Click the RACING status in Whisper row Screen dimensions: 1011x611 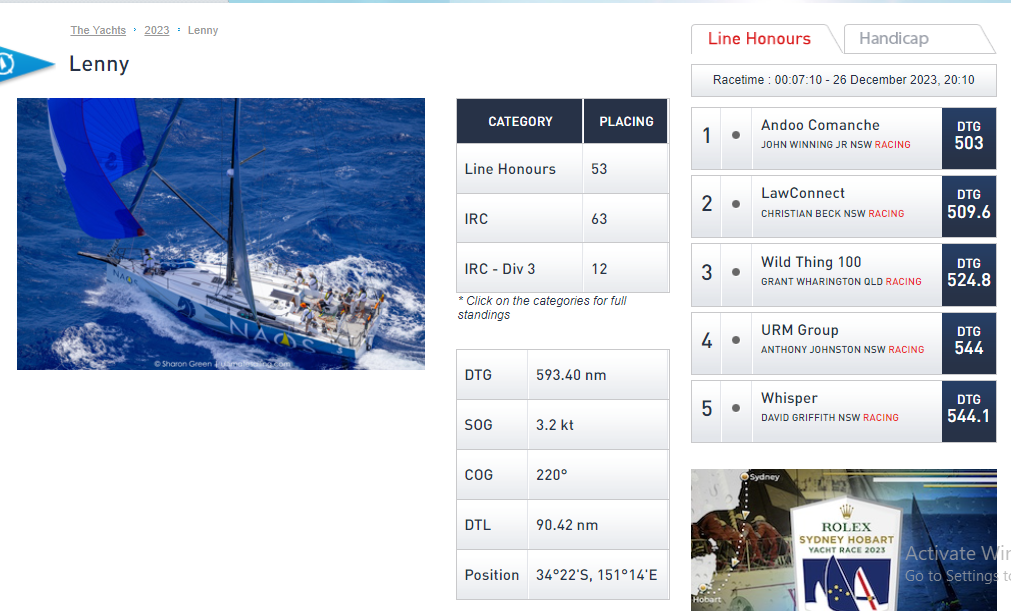click(881, 418)
